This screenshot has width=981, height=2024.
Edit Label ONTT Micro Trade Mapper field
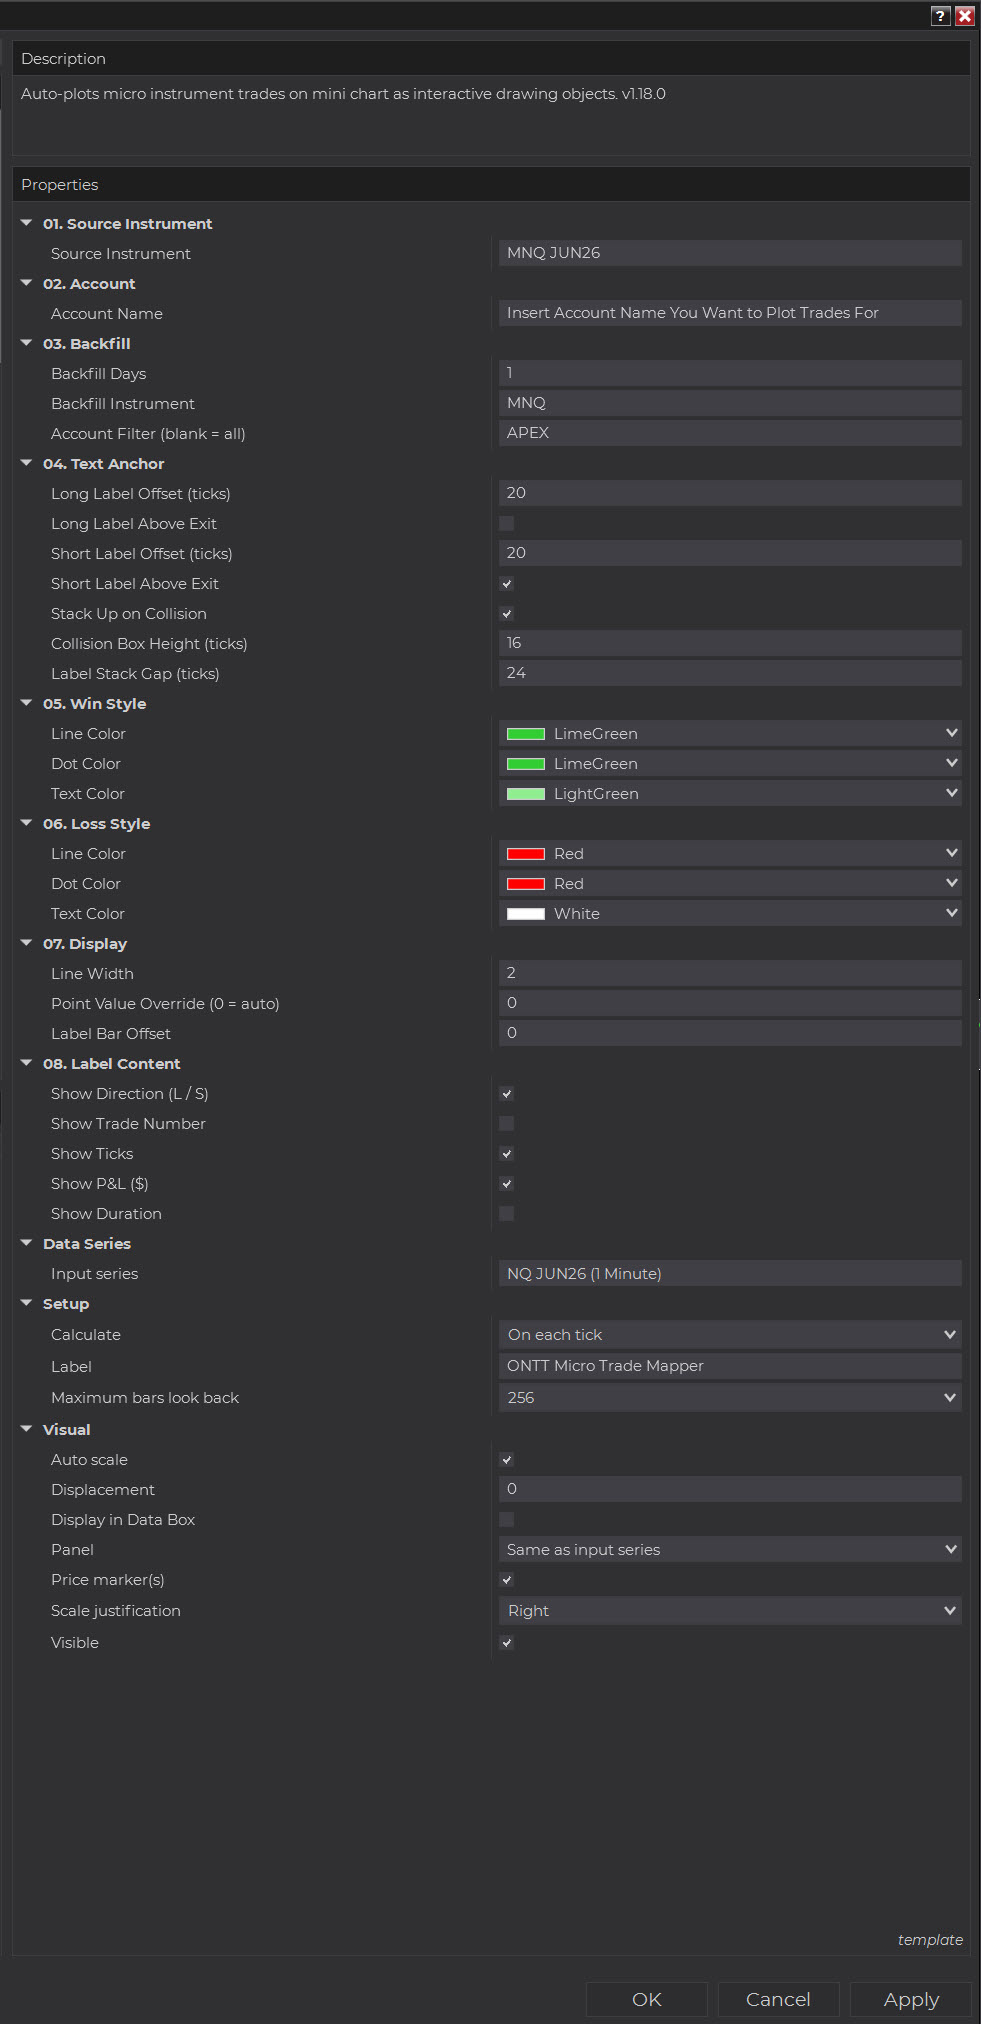point(730,1366)
